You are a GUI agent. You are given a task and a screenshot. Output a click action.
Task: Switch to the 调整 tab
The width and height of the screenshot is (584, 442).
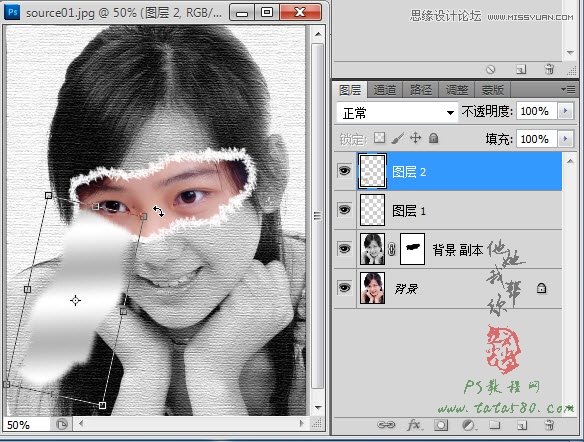coord(457,90)
